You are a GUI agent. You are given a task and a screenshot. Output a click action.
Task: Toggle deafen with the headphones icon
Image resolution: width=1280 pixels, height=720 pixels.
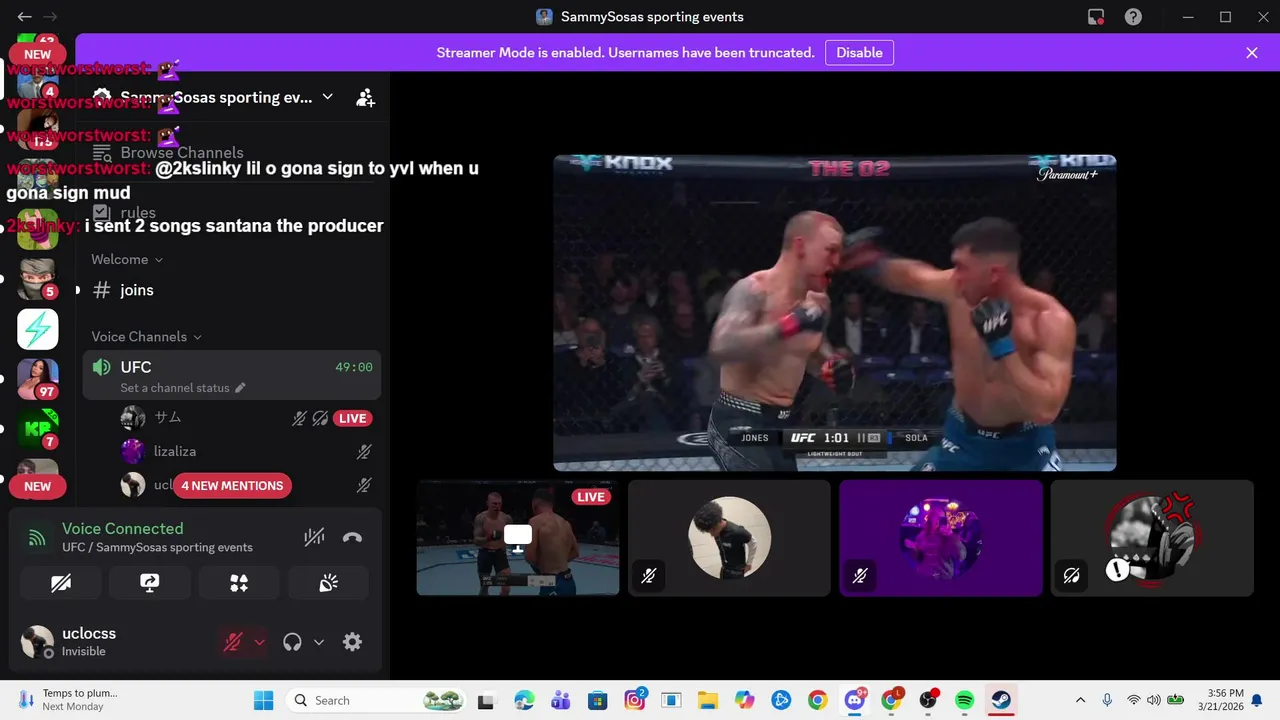(x=292, y=642)
